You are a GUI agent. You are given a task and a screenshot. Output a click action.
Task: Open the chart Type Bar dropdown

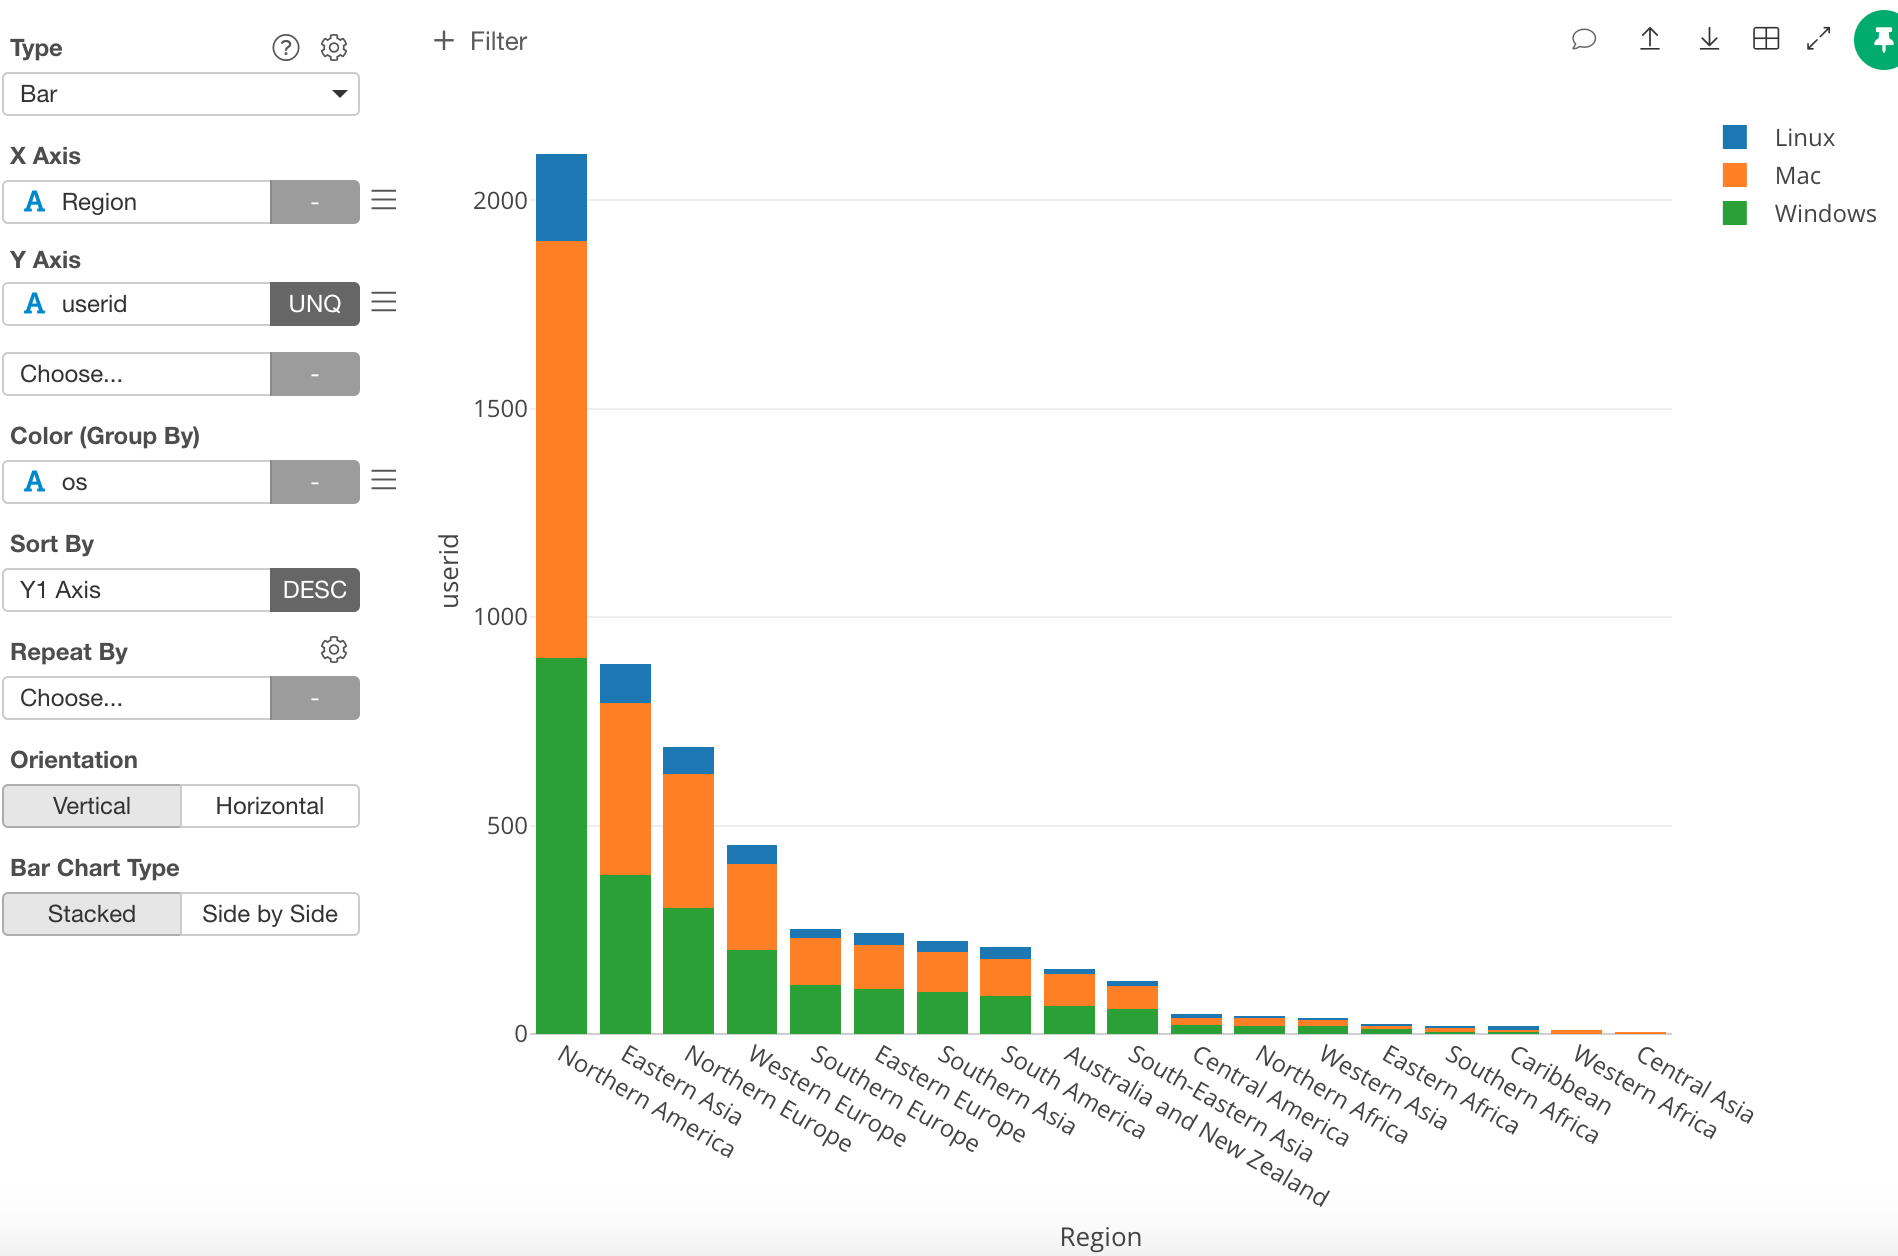[x=181, y=94]
